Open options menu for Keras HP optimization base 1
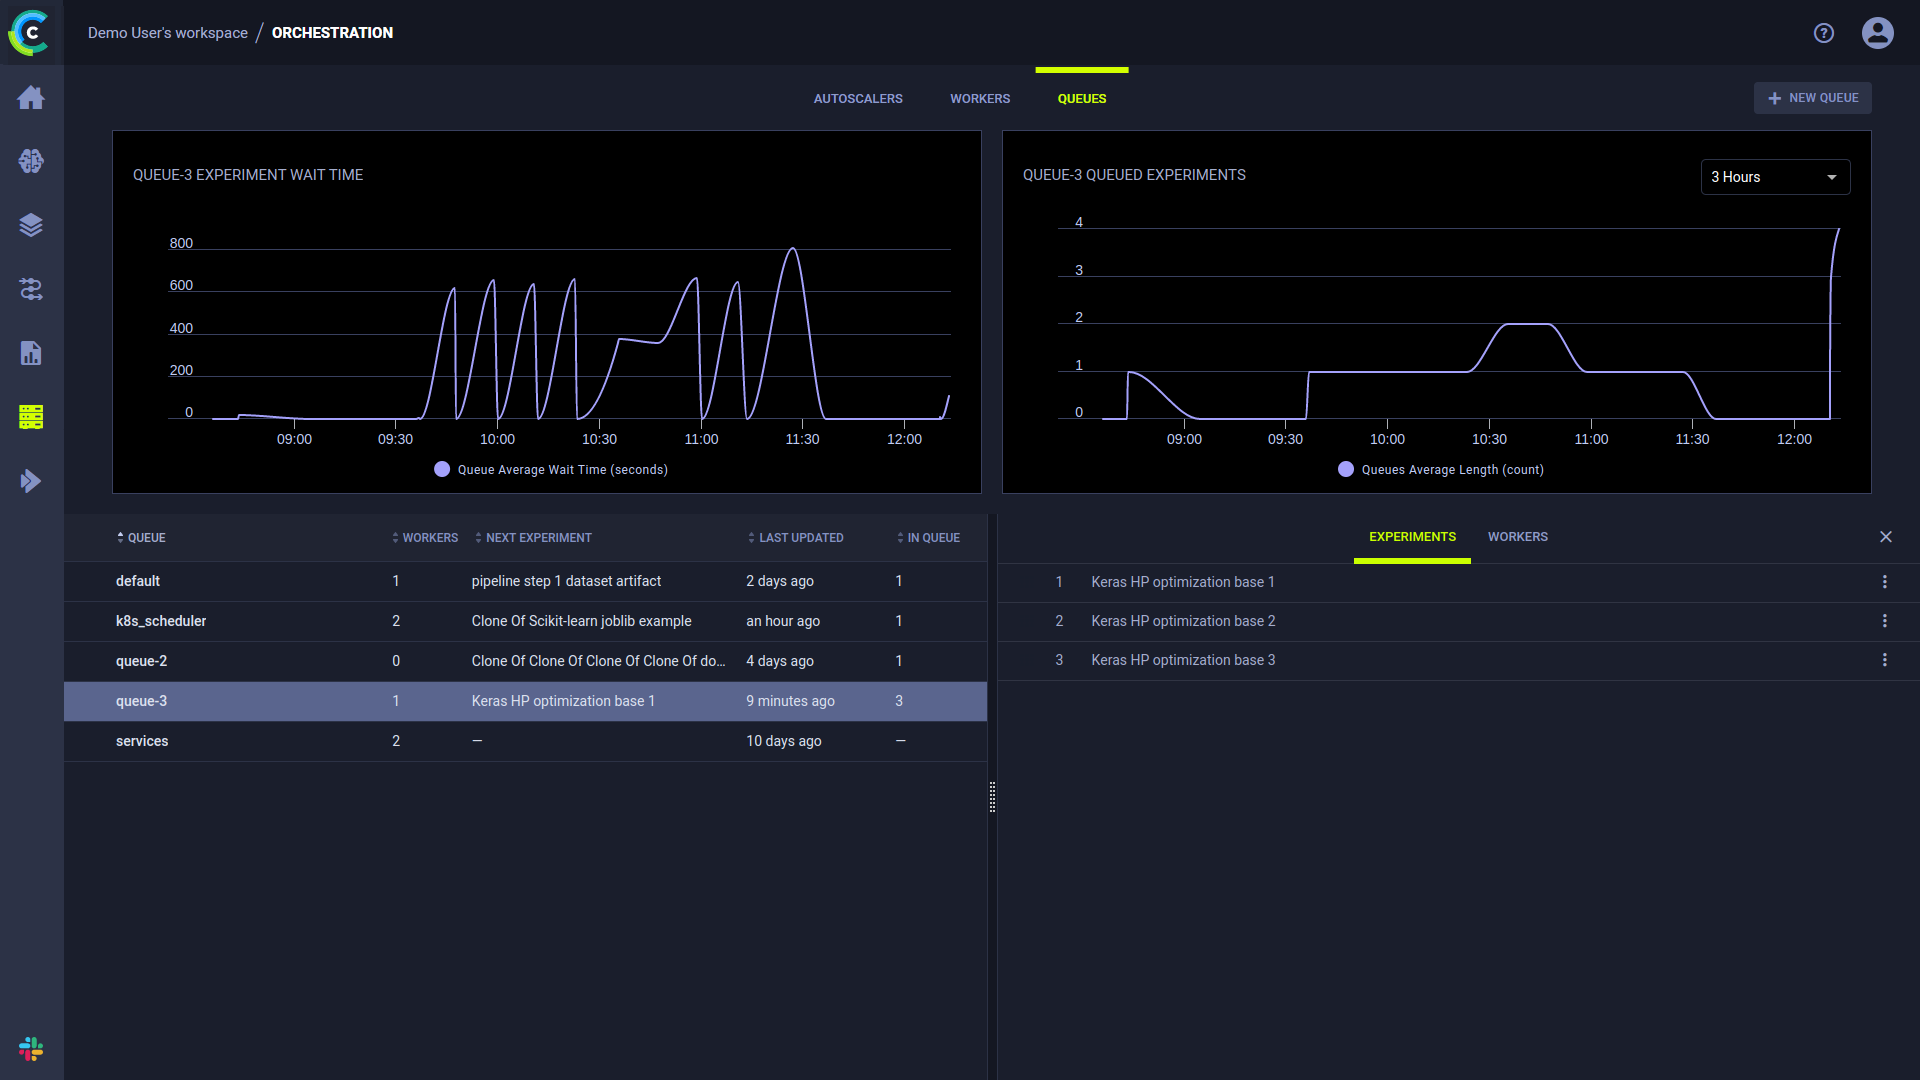The image size is (1920, 1080). tap(1884, 582)
